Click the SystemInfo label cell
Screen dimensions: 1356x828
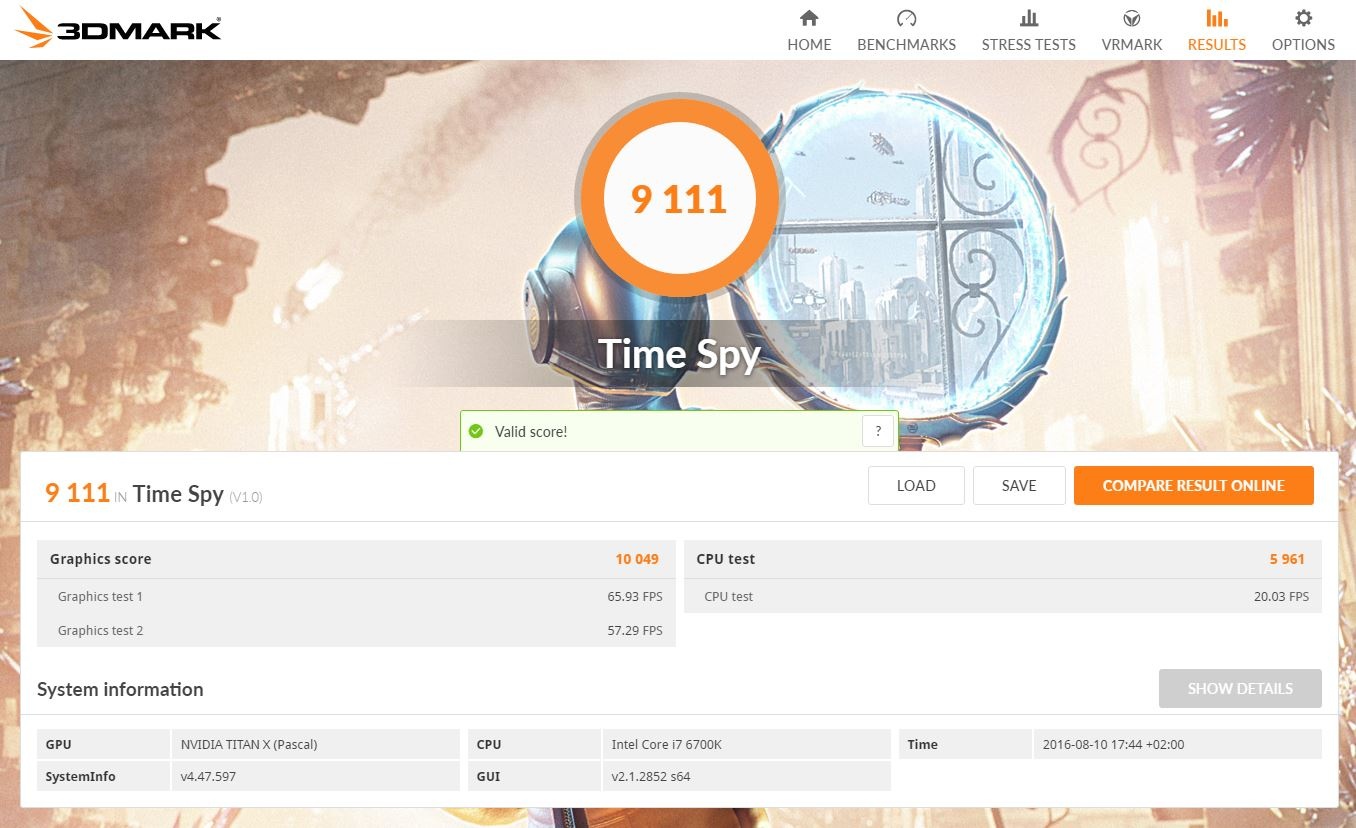pyautogui.click(x=104, y=777)
